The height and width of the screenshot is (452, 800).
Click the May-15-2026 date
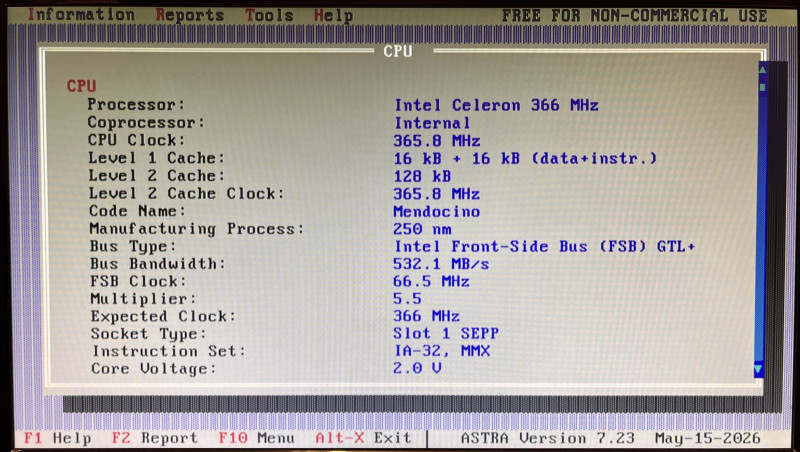[x=708, y=438]
